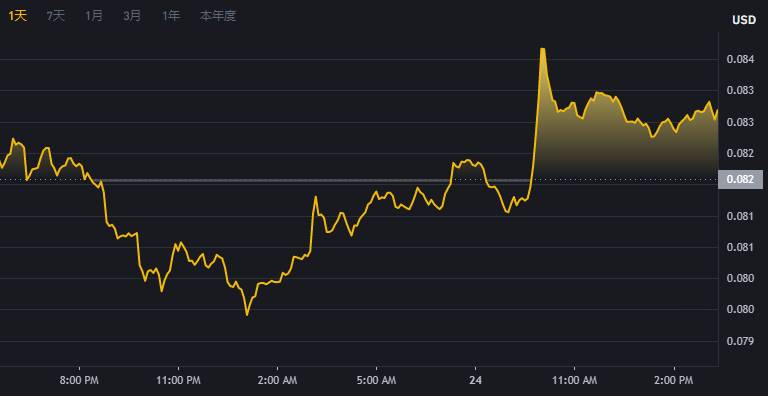Click the lowest point of the price line
The image size is (768, 396).
(247, 315)
